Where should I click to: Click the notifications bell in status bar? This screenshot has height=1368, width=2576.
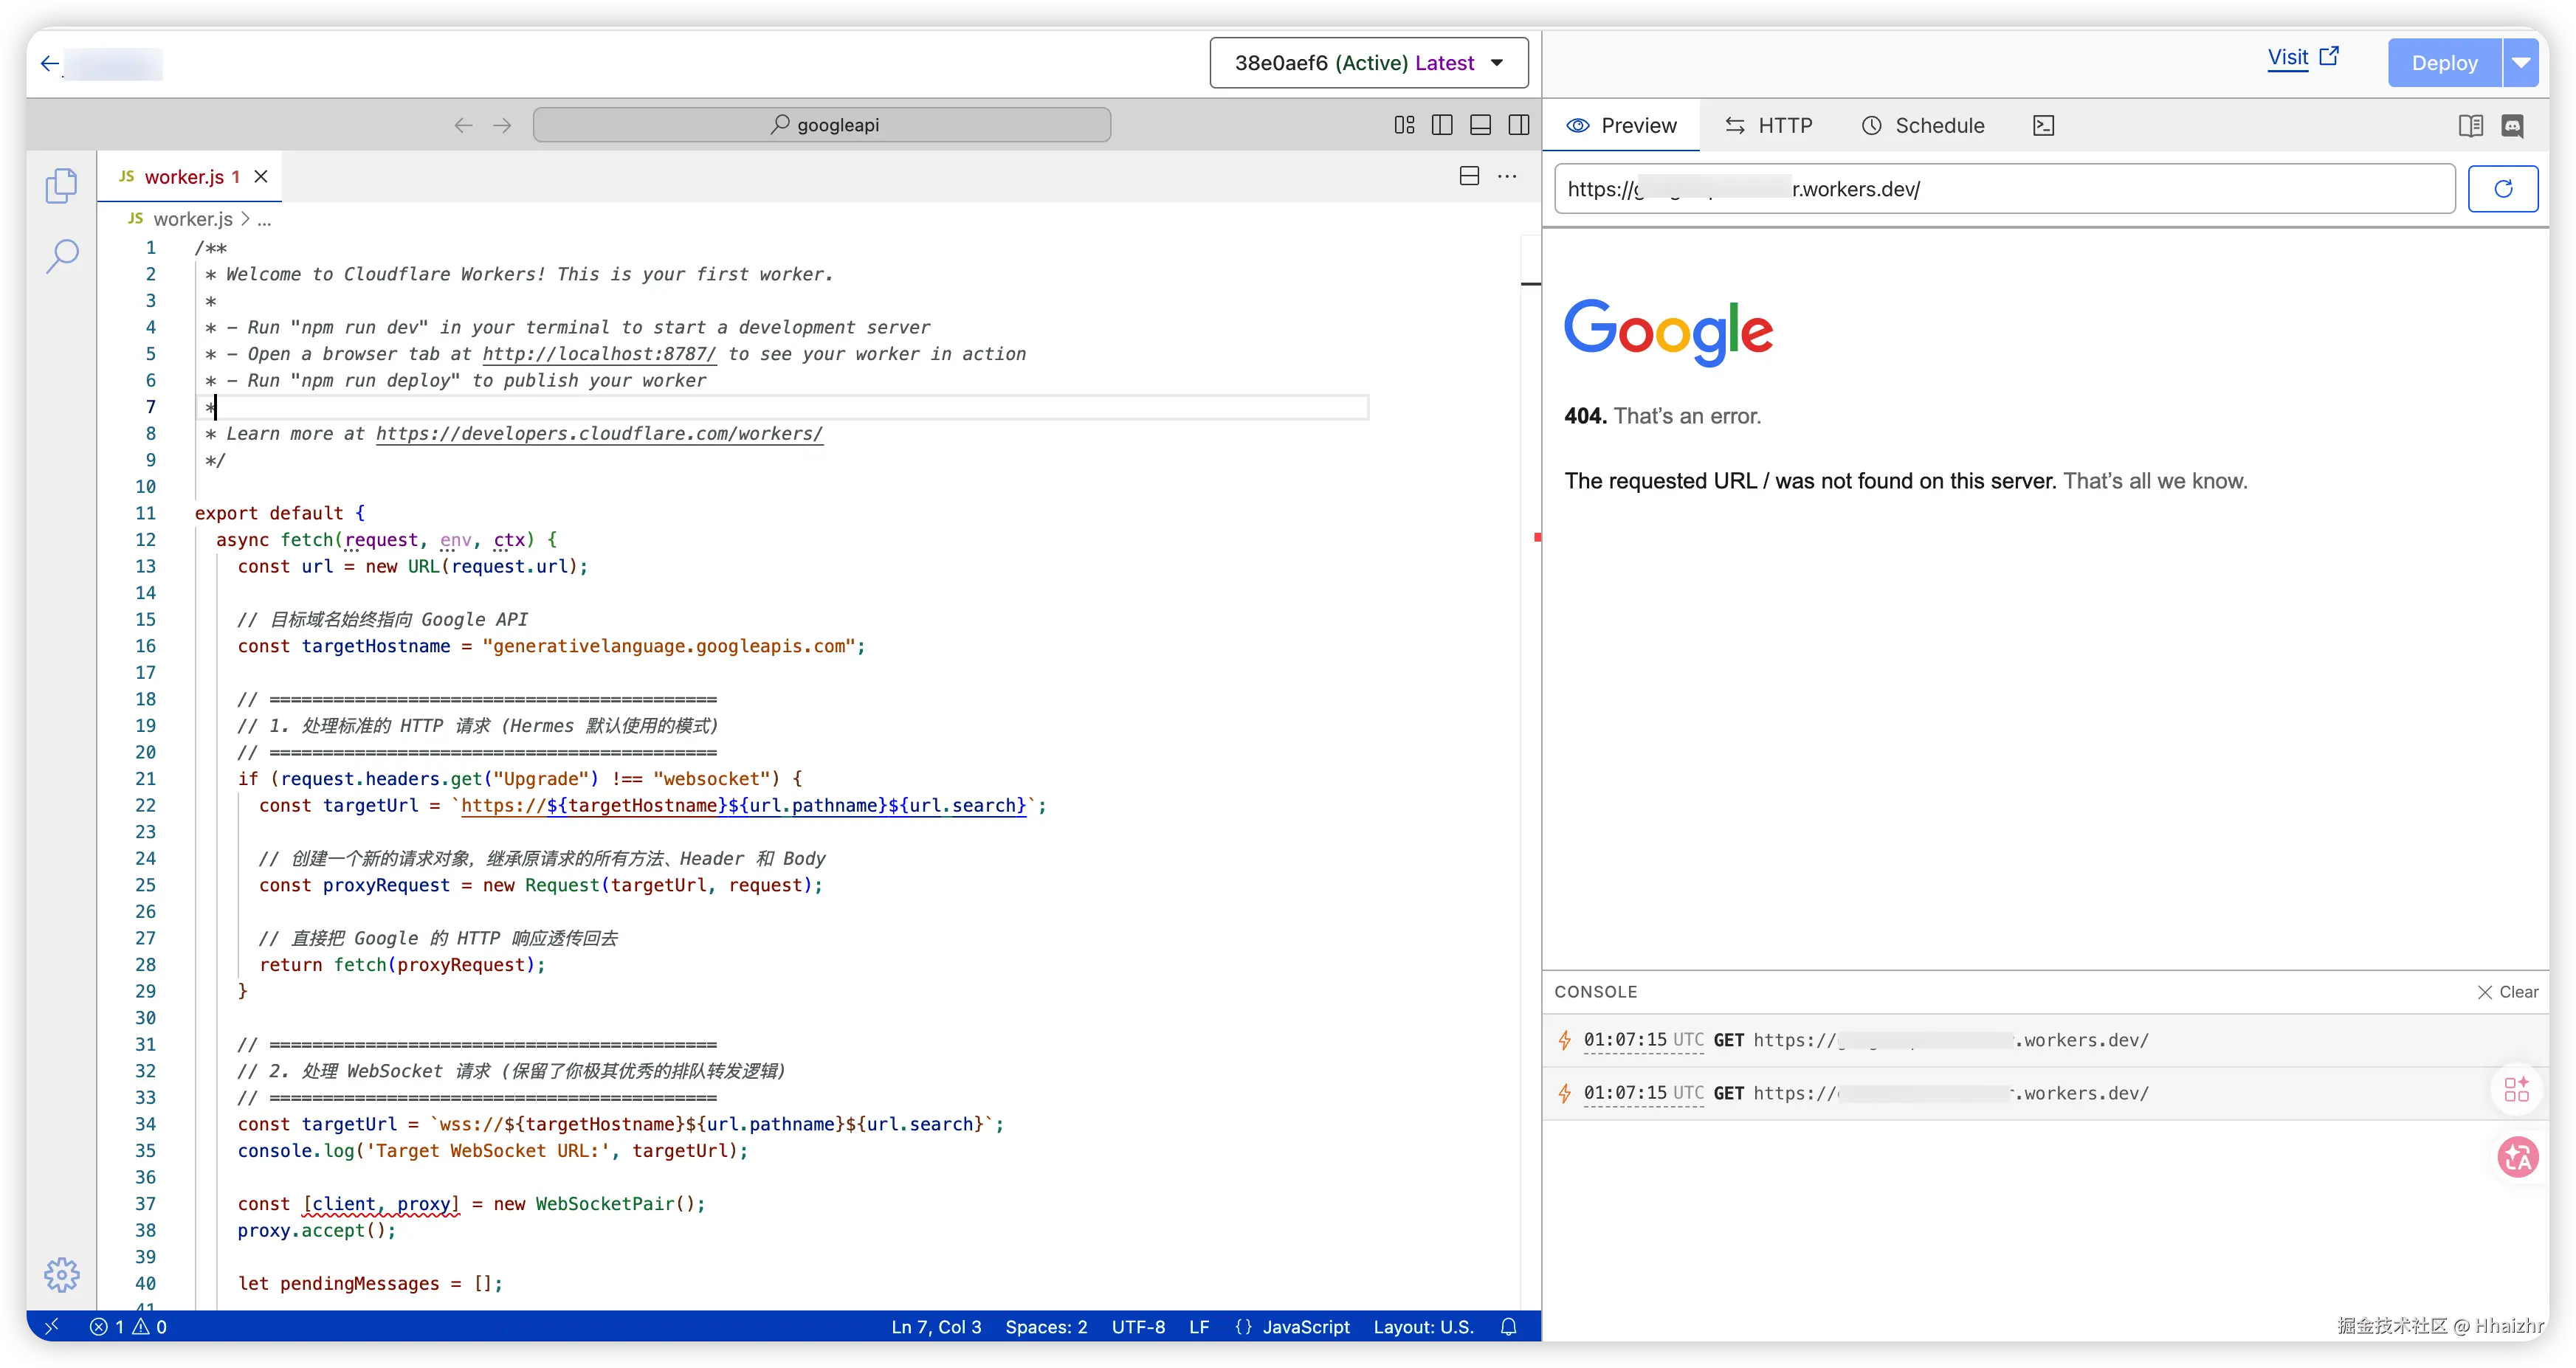click(x=1508, y=1327)
